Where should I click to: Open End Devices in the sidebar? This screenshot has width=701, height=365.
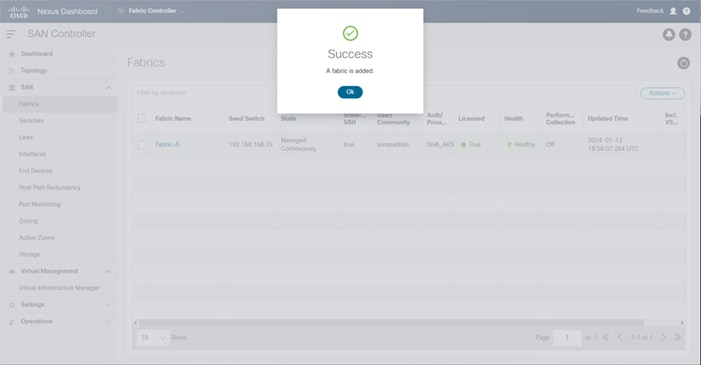click(x=36, y=171)
